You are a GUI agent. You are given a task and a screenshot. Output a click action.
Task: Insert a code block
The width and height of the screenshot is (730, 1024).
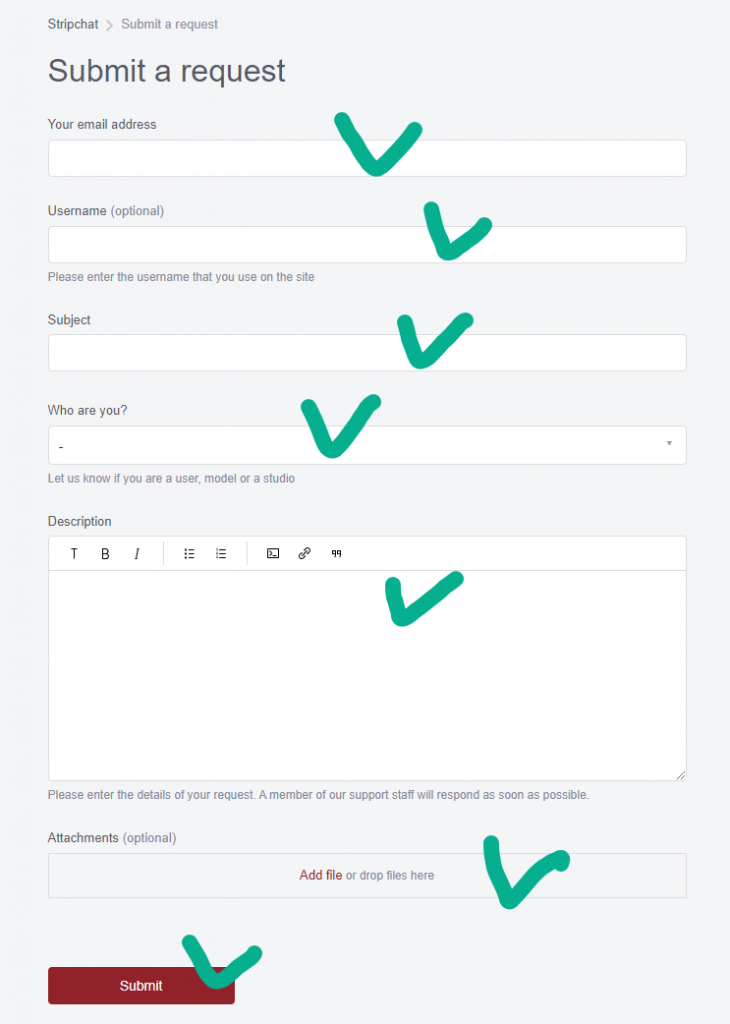tap(273, 554)
